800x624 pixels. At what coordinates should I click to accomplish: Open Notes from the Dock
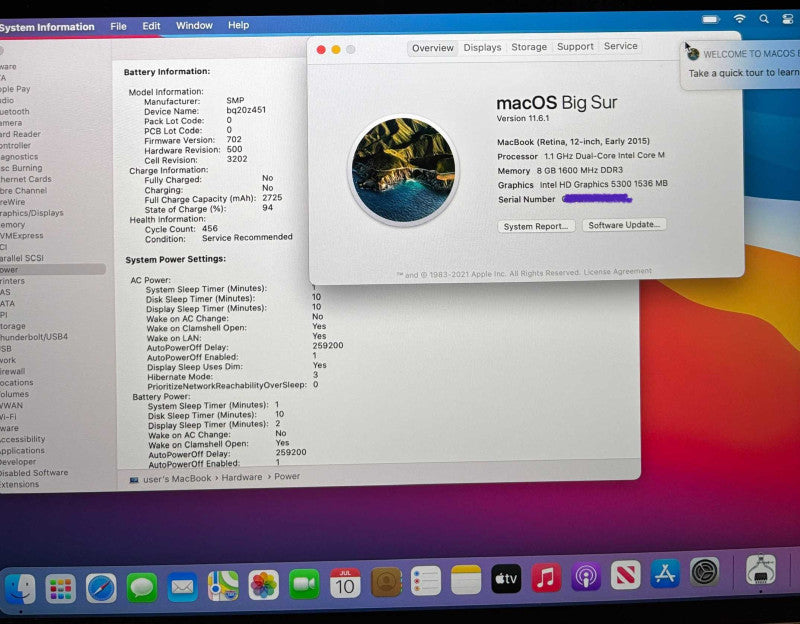466,580
